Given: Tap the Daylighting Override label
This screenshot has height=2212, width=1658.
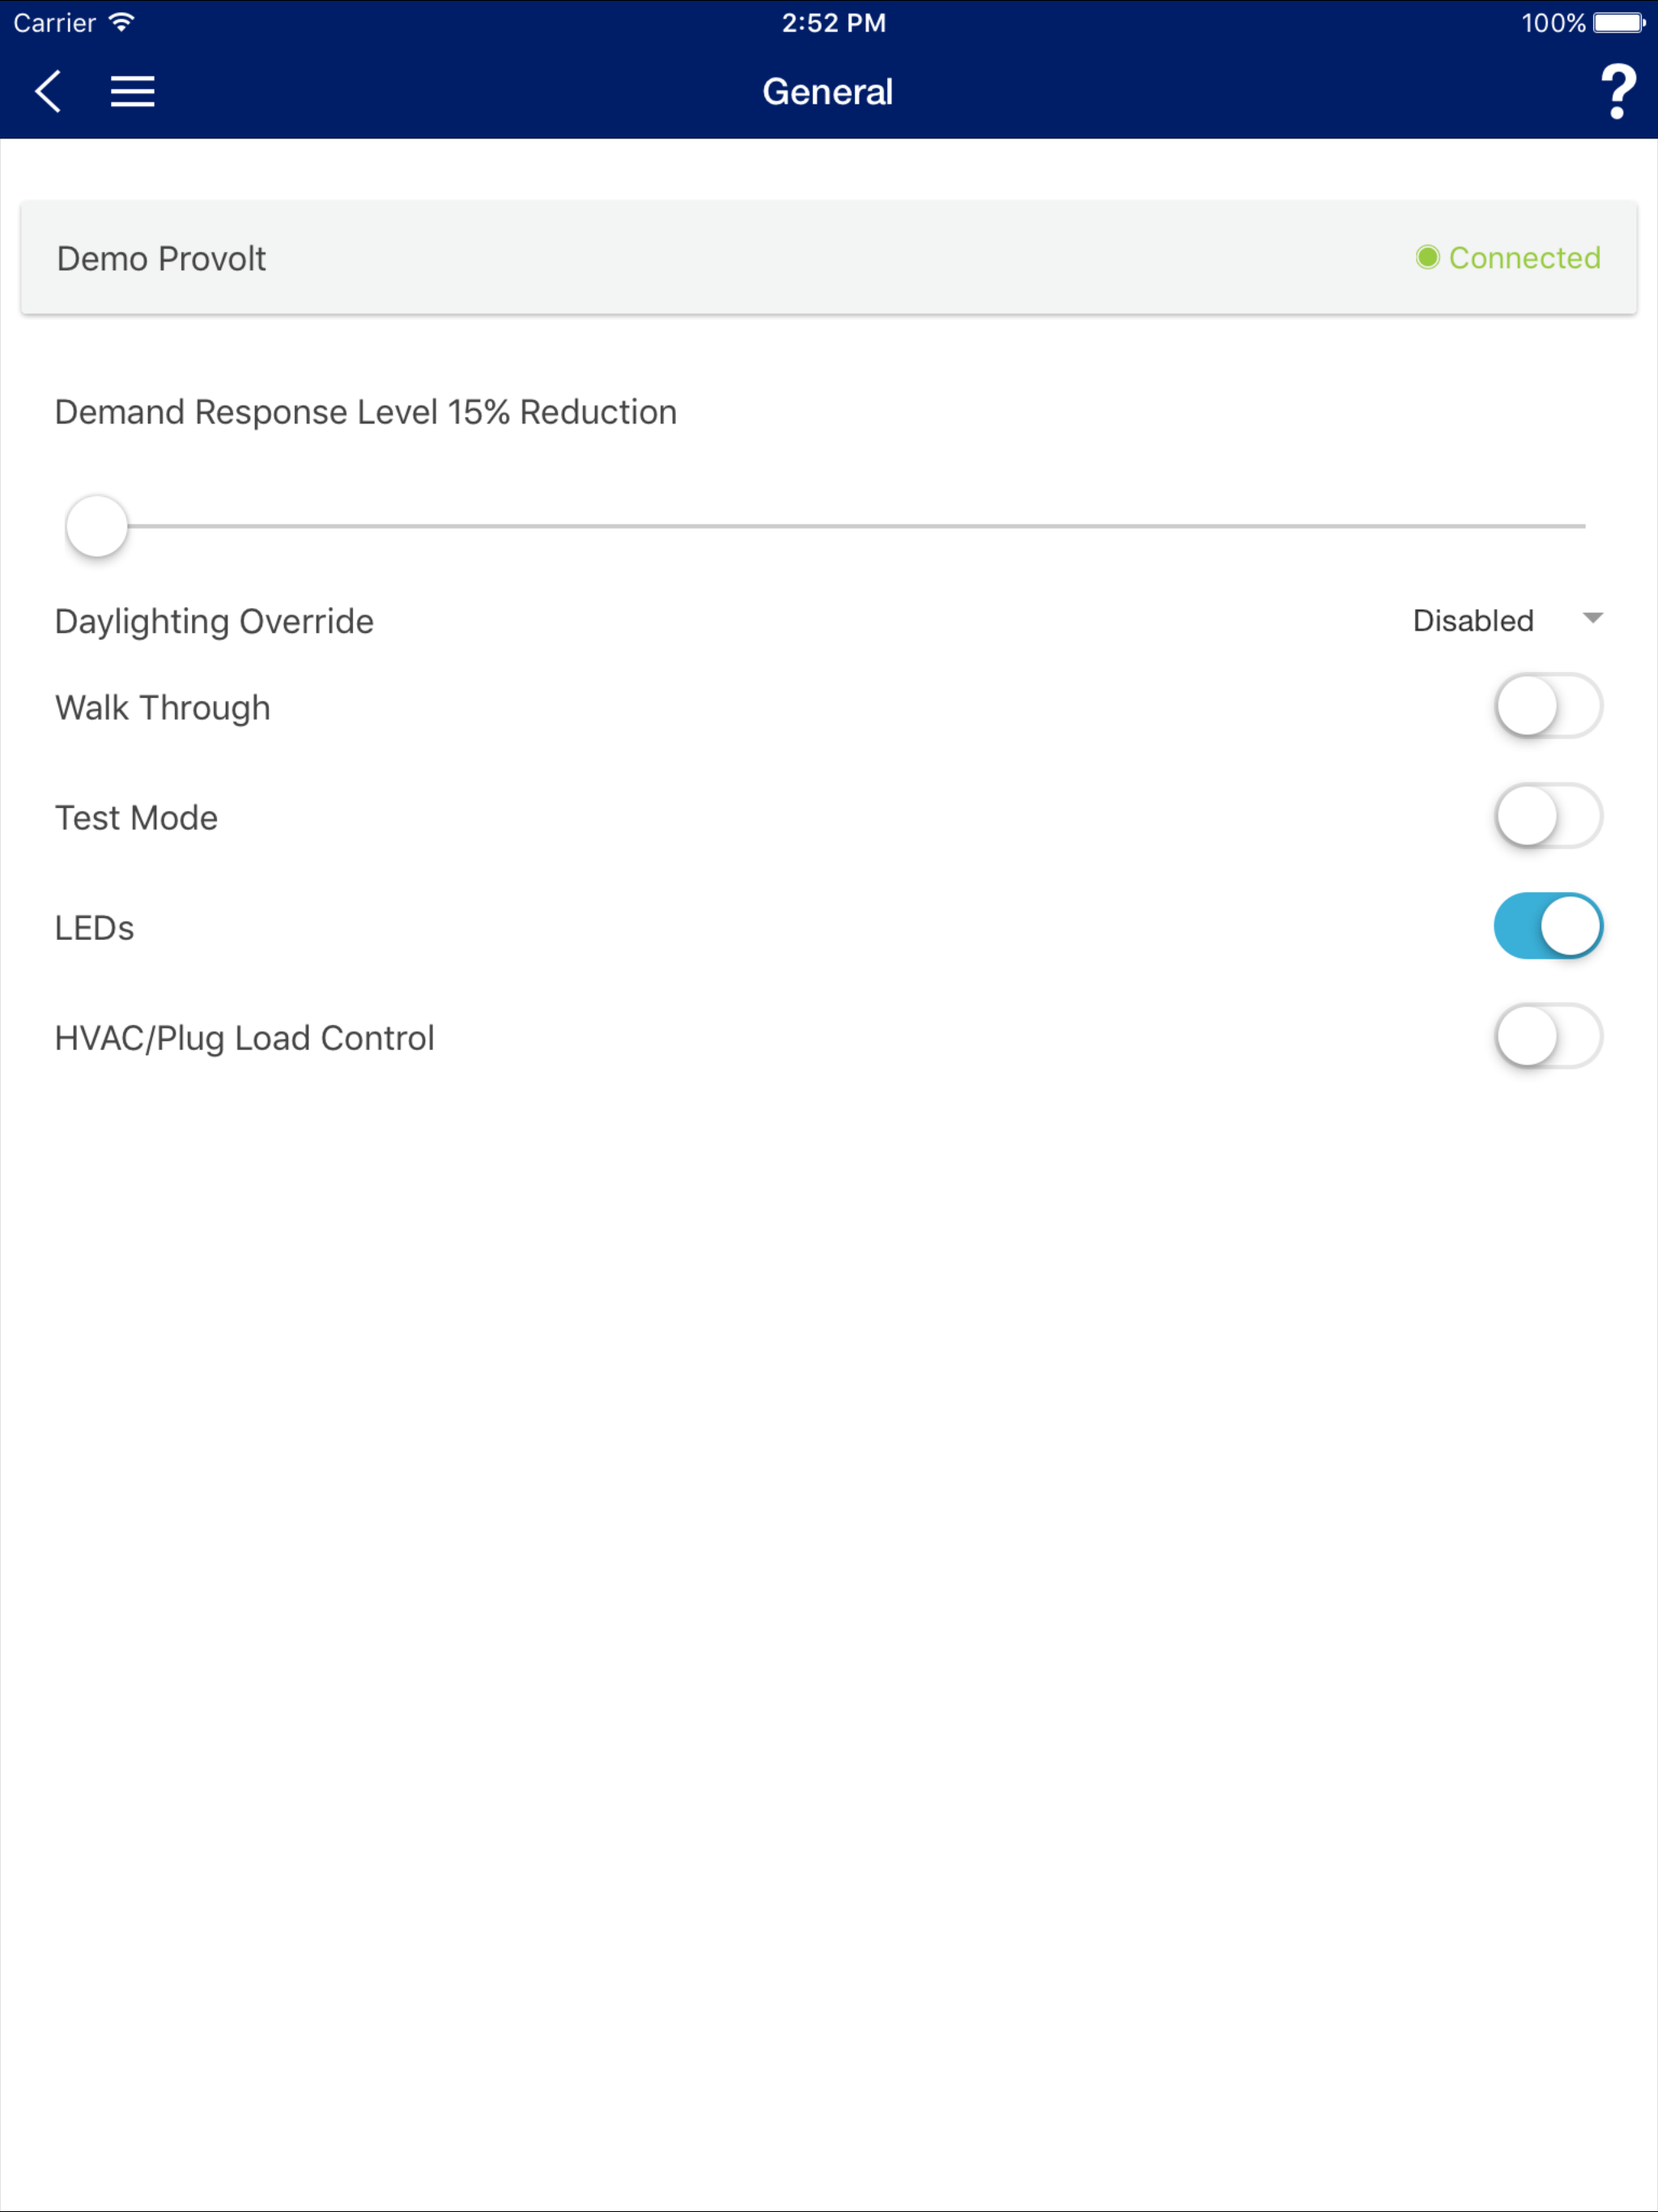Looking at the screenshot, I should (x=214, y=621).
